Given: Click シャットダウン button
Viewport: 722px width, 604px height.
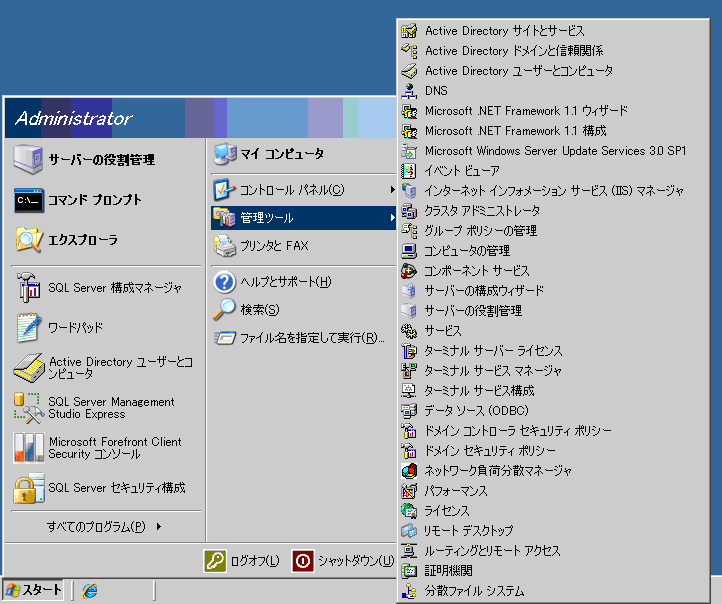Looking at the screenshot, I should 343,561.
